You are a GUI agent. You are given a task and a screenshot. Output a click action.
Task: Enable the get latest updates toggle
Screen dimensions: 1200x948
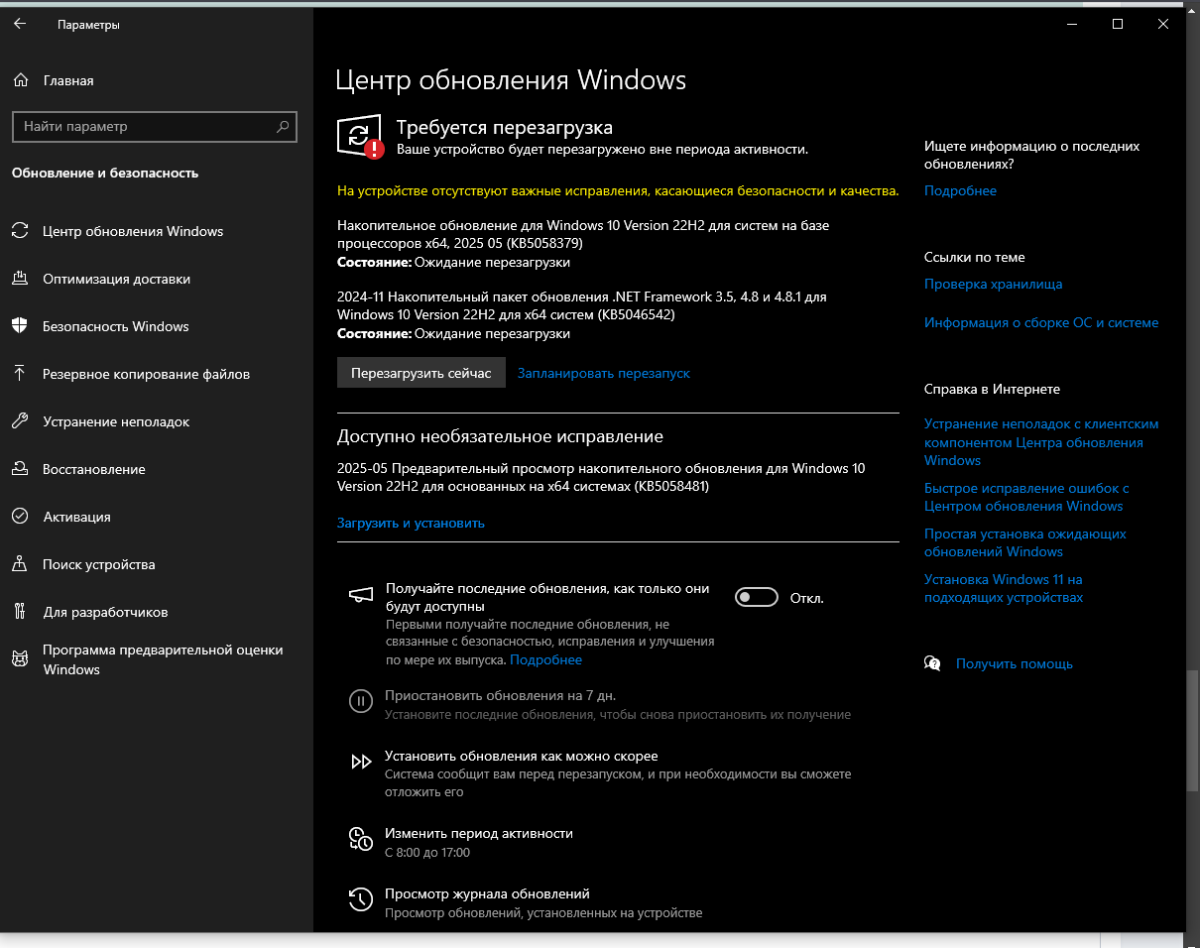756,598
